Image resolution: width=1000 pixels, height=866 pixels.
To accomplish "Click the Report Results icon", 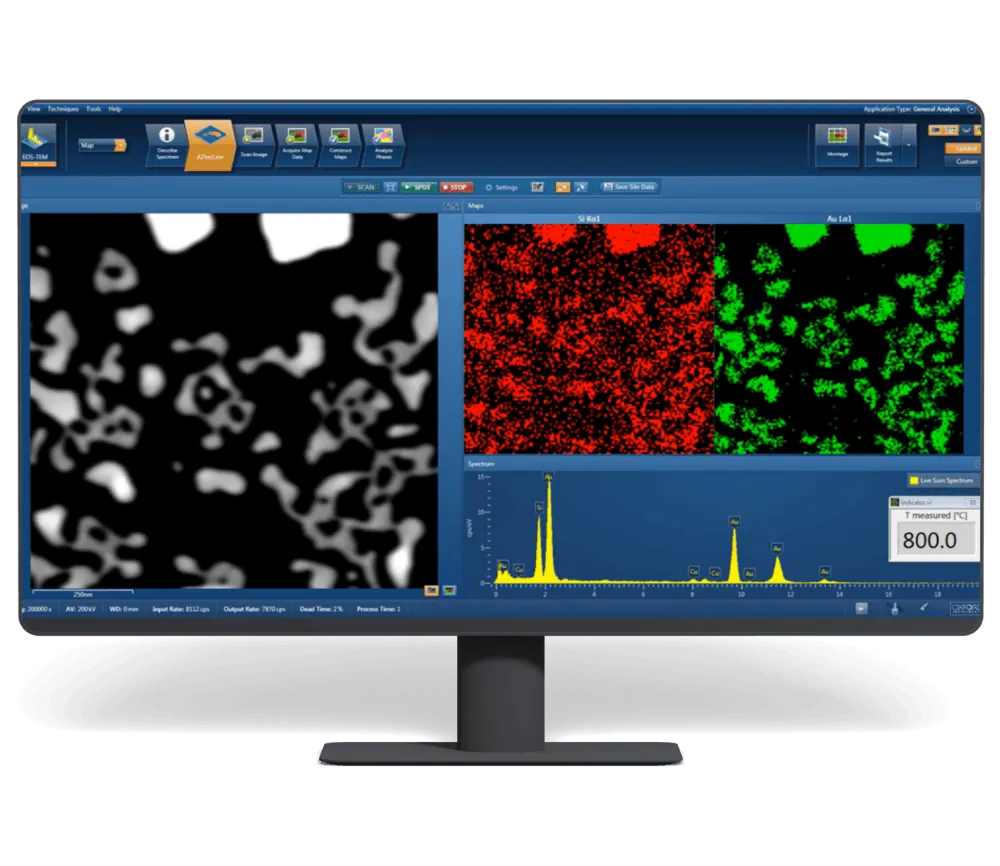I will point(883,145).
